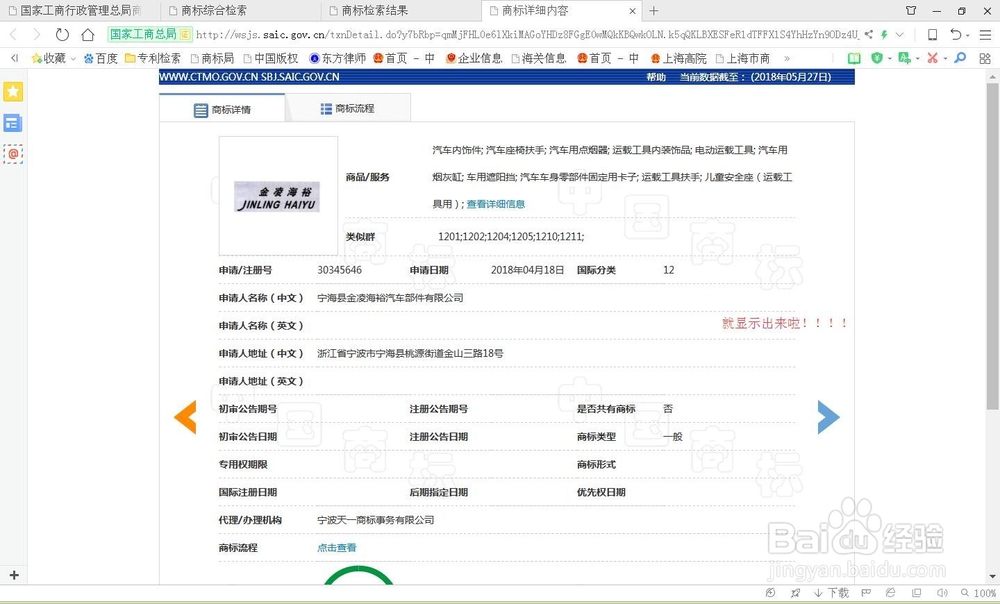Screen dimensions: 1000x604
Task: Click the vertical scrollbar thumb
Action: click(x=992, y=246)
